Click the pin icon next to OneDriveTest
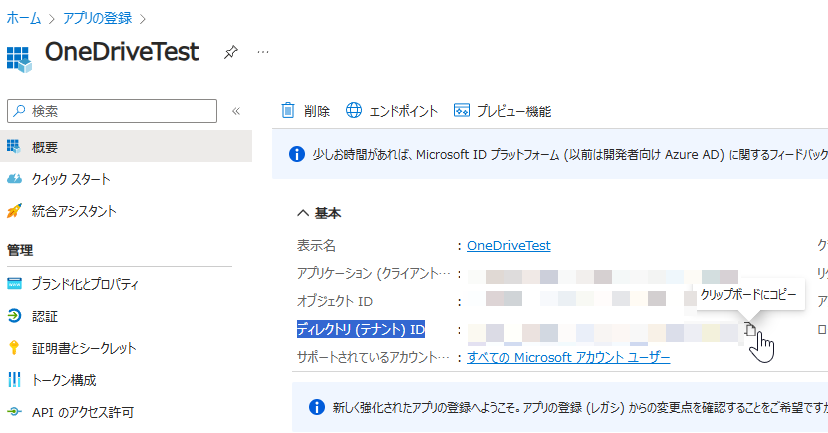 [x=230, y=52]
